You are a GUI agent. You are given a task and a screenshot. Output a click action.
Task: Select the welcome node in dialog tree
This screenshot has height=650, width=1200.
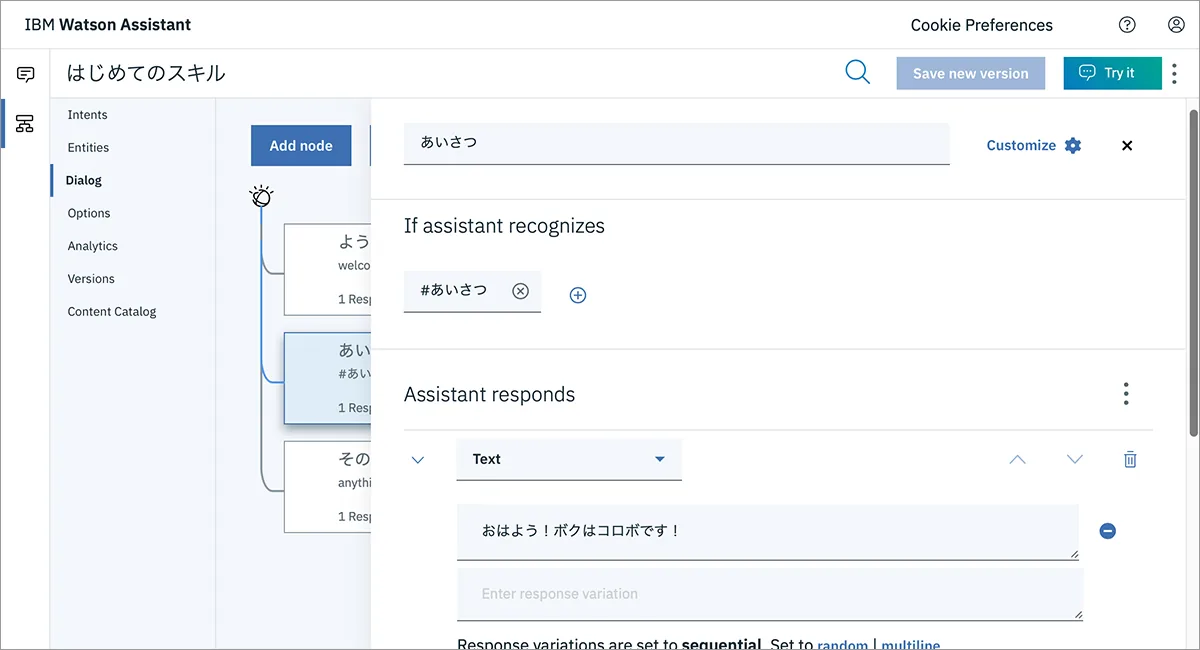tap(327, 270)
